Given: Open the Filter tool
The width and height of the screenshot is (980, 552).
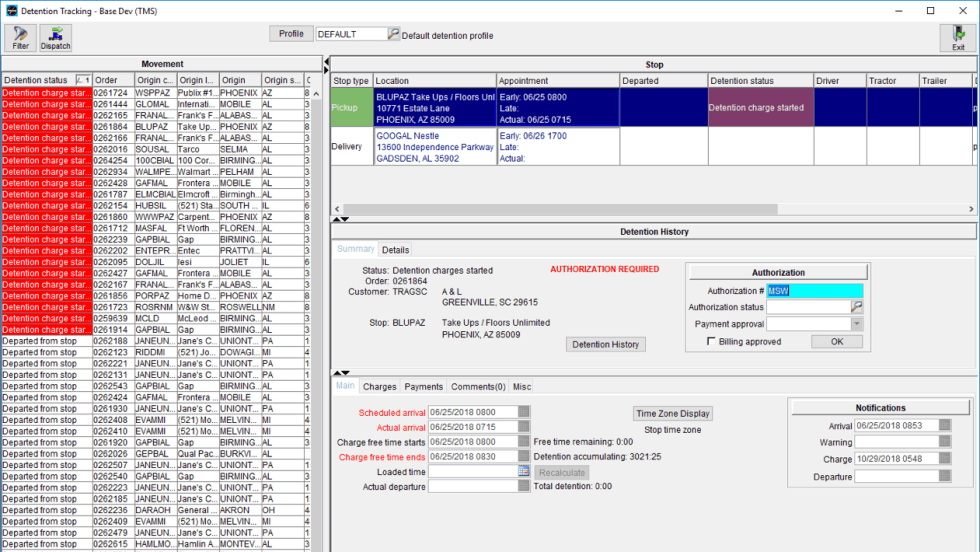Looking at the screenshot, I should (20, 38).
